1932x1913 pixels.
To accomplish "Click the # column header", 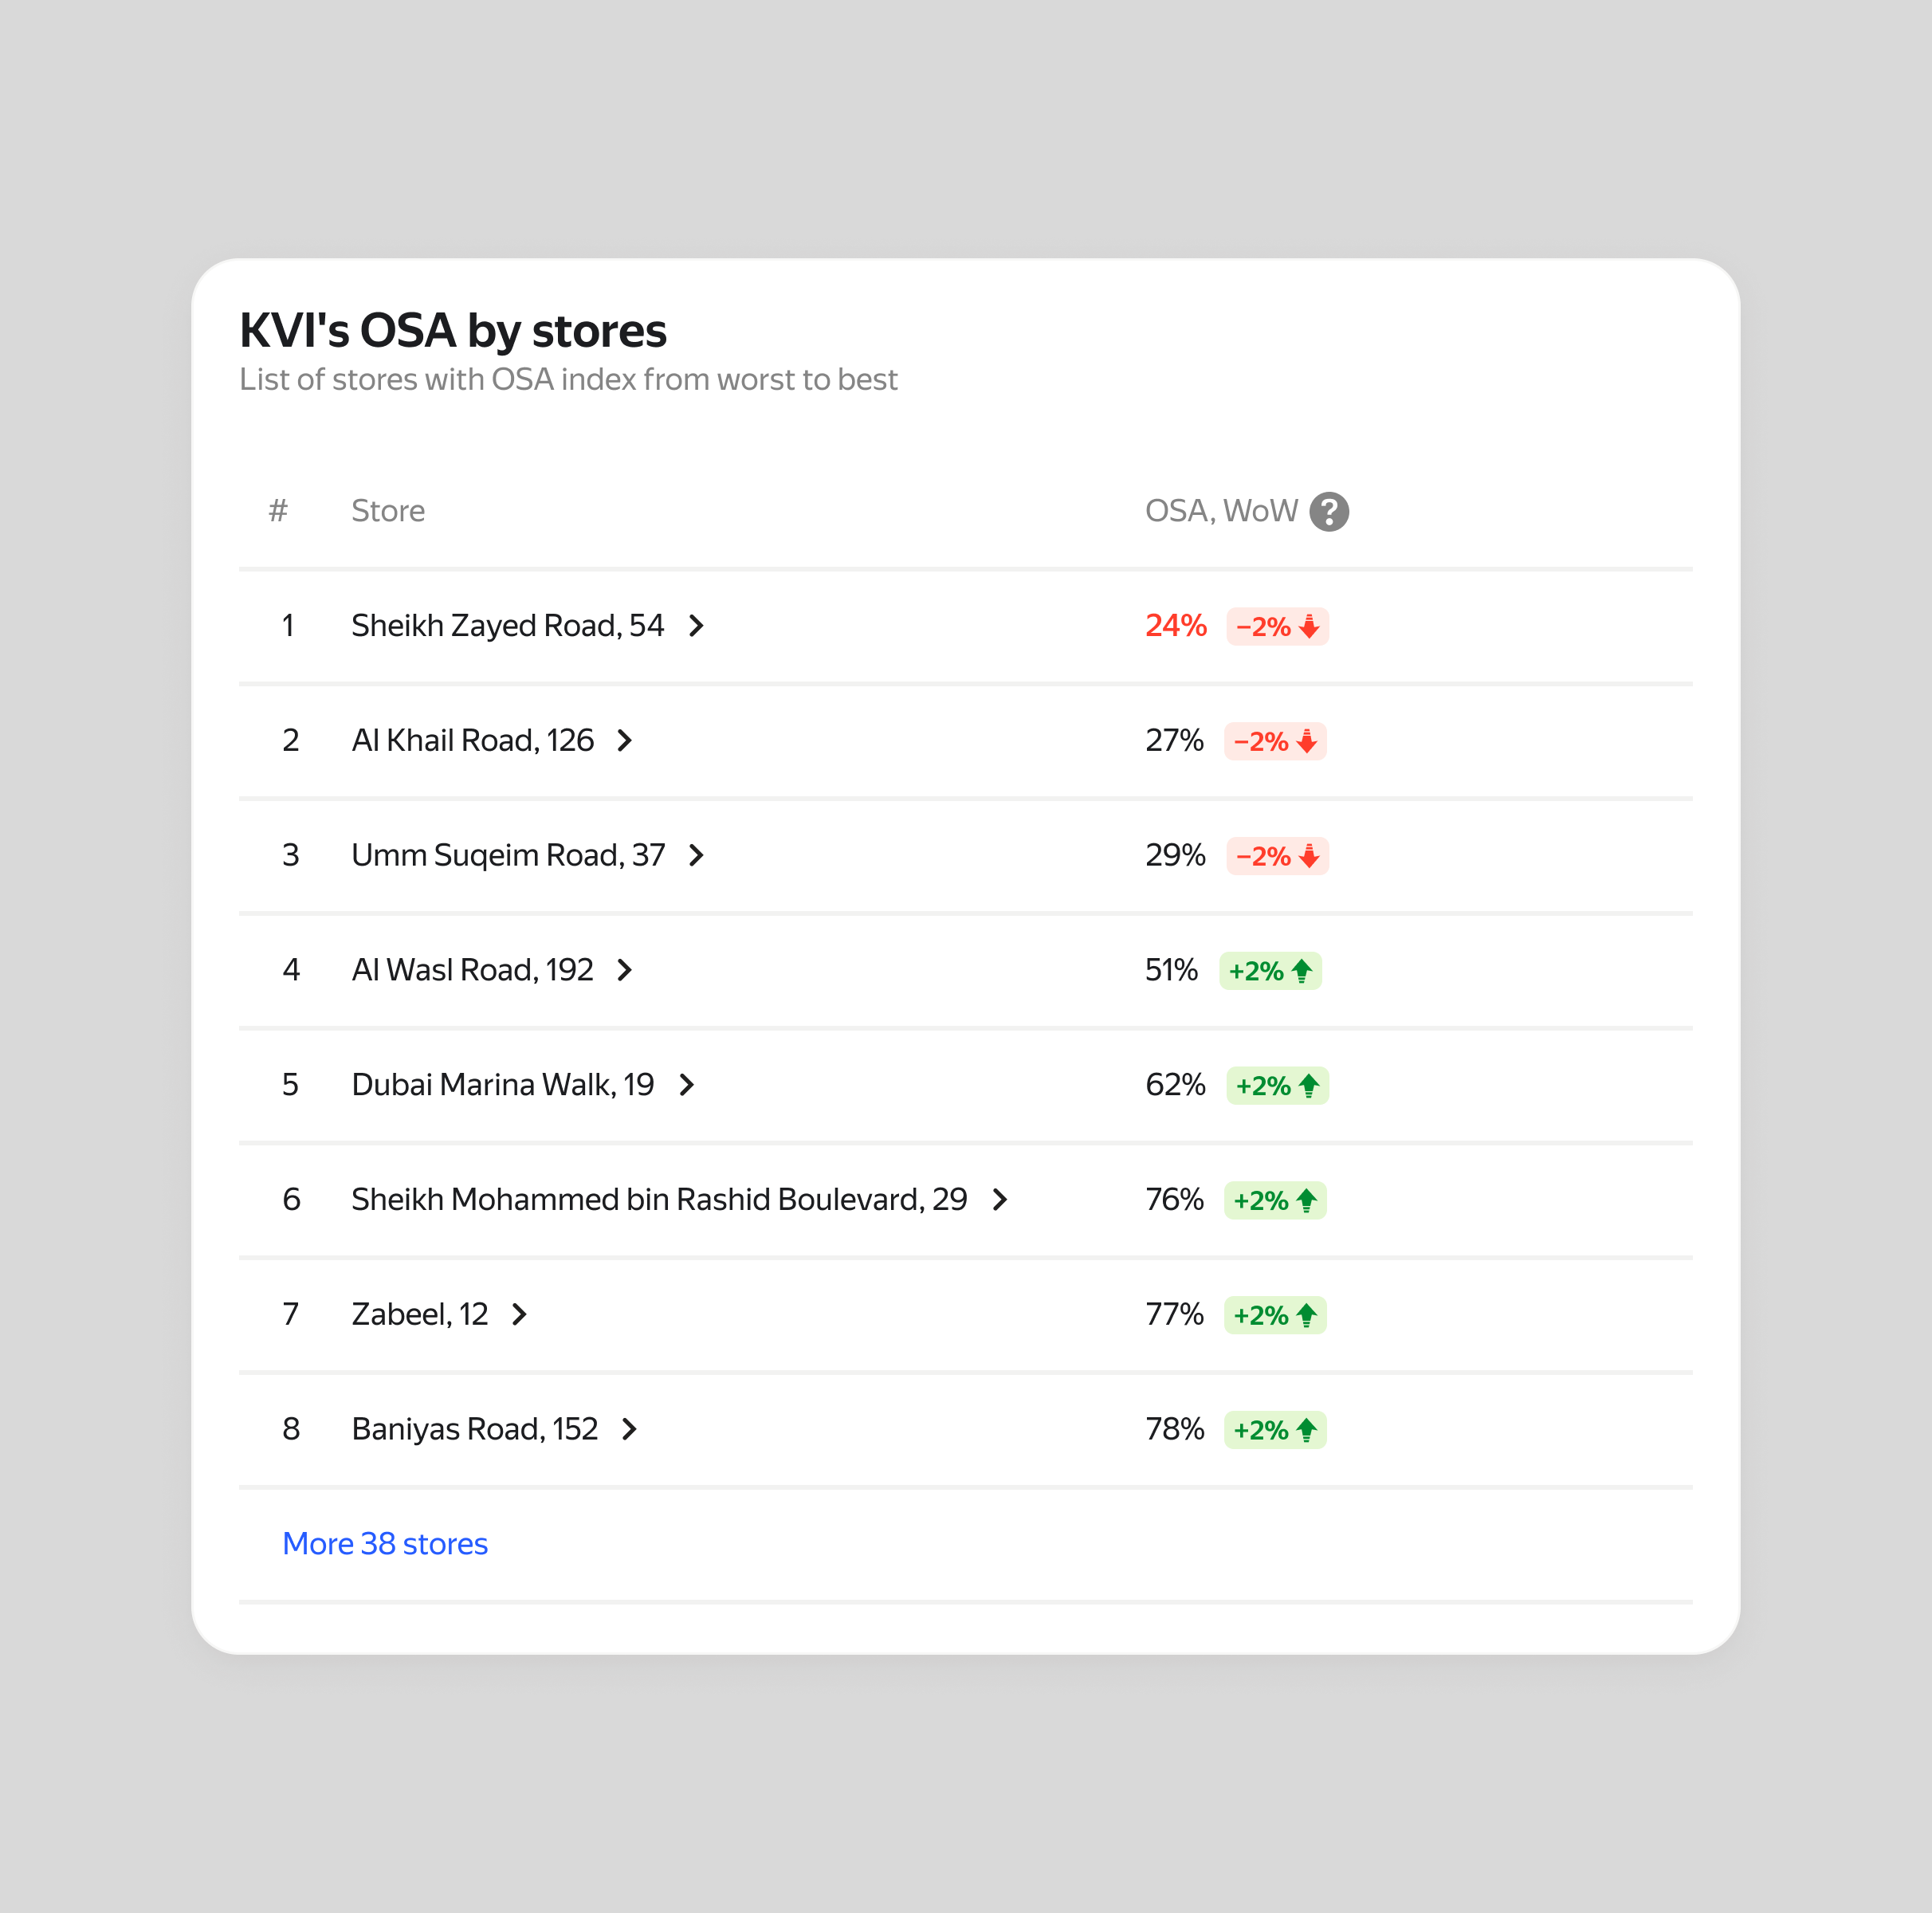I will click(x=278, y=511).
